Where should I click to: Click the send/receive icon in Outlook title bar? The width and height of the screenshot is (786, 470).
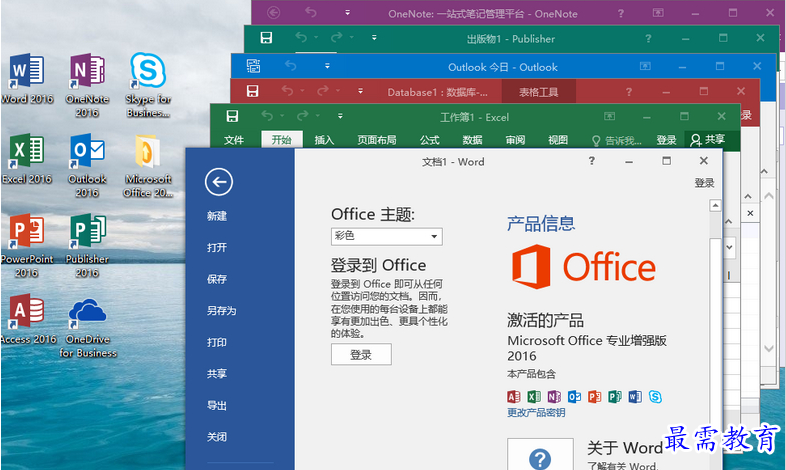254,66
